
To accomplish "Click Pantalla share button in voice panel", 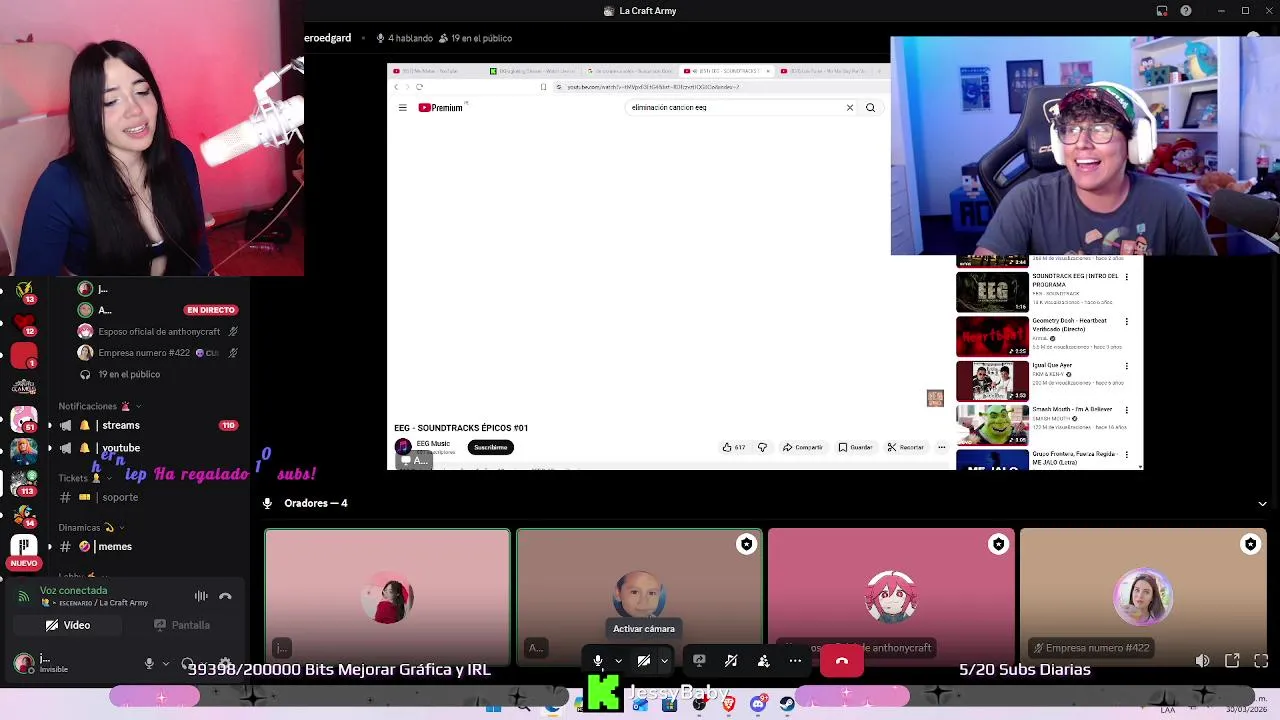I will [x=182, y=625].
